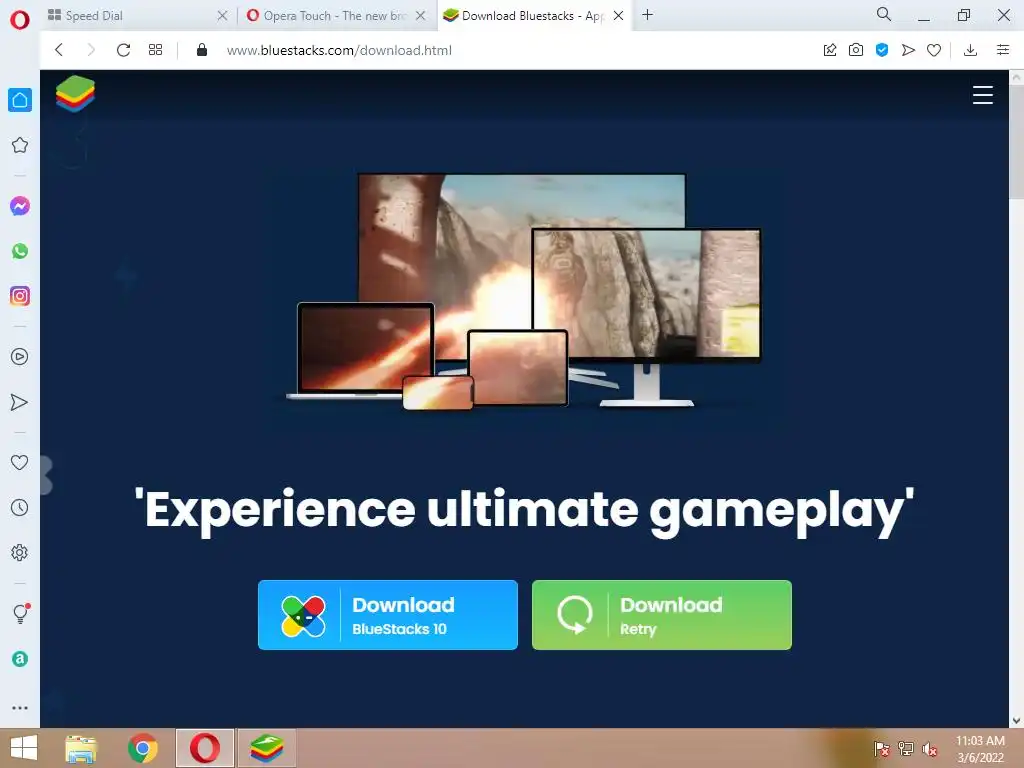
Task: Search open tabs with magnifier icon
Action: pyautogui.click(x=884, y=14)
